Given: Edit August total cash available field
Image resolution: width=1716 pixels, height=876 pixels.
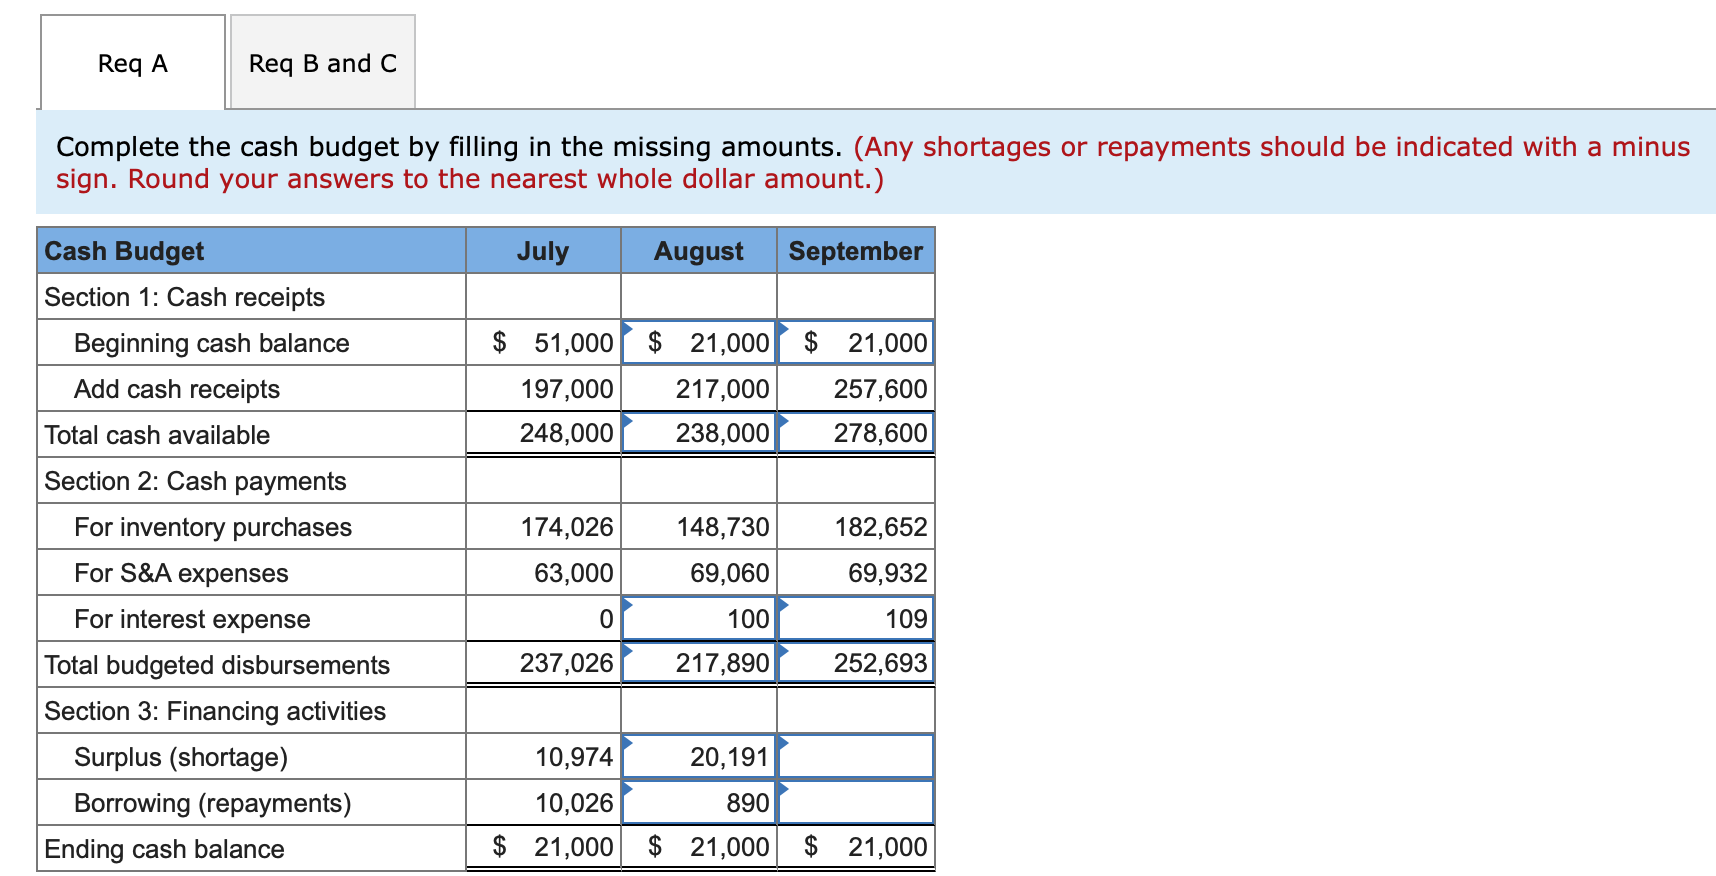Looking at the screenshot, I should click(x=699, y=433).
